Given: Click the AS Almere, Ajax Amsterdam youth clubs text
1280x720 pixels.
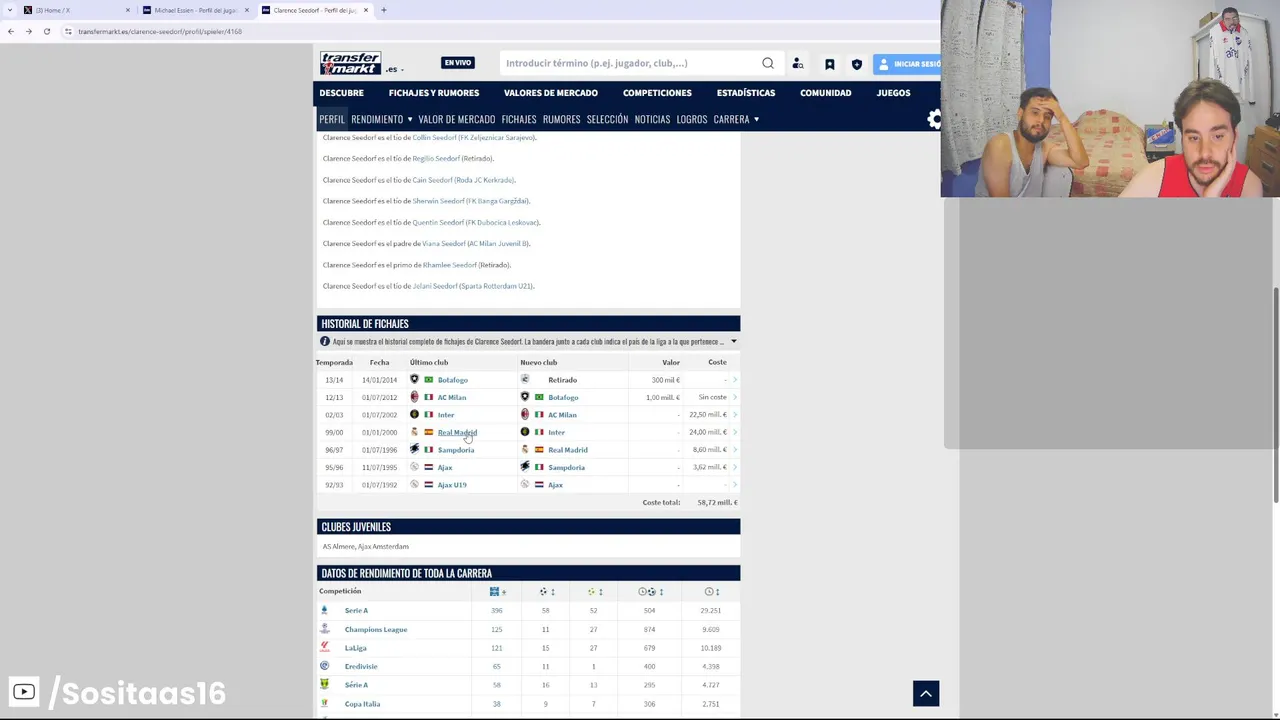Looking at the screenshot, I should coord(365,547).
